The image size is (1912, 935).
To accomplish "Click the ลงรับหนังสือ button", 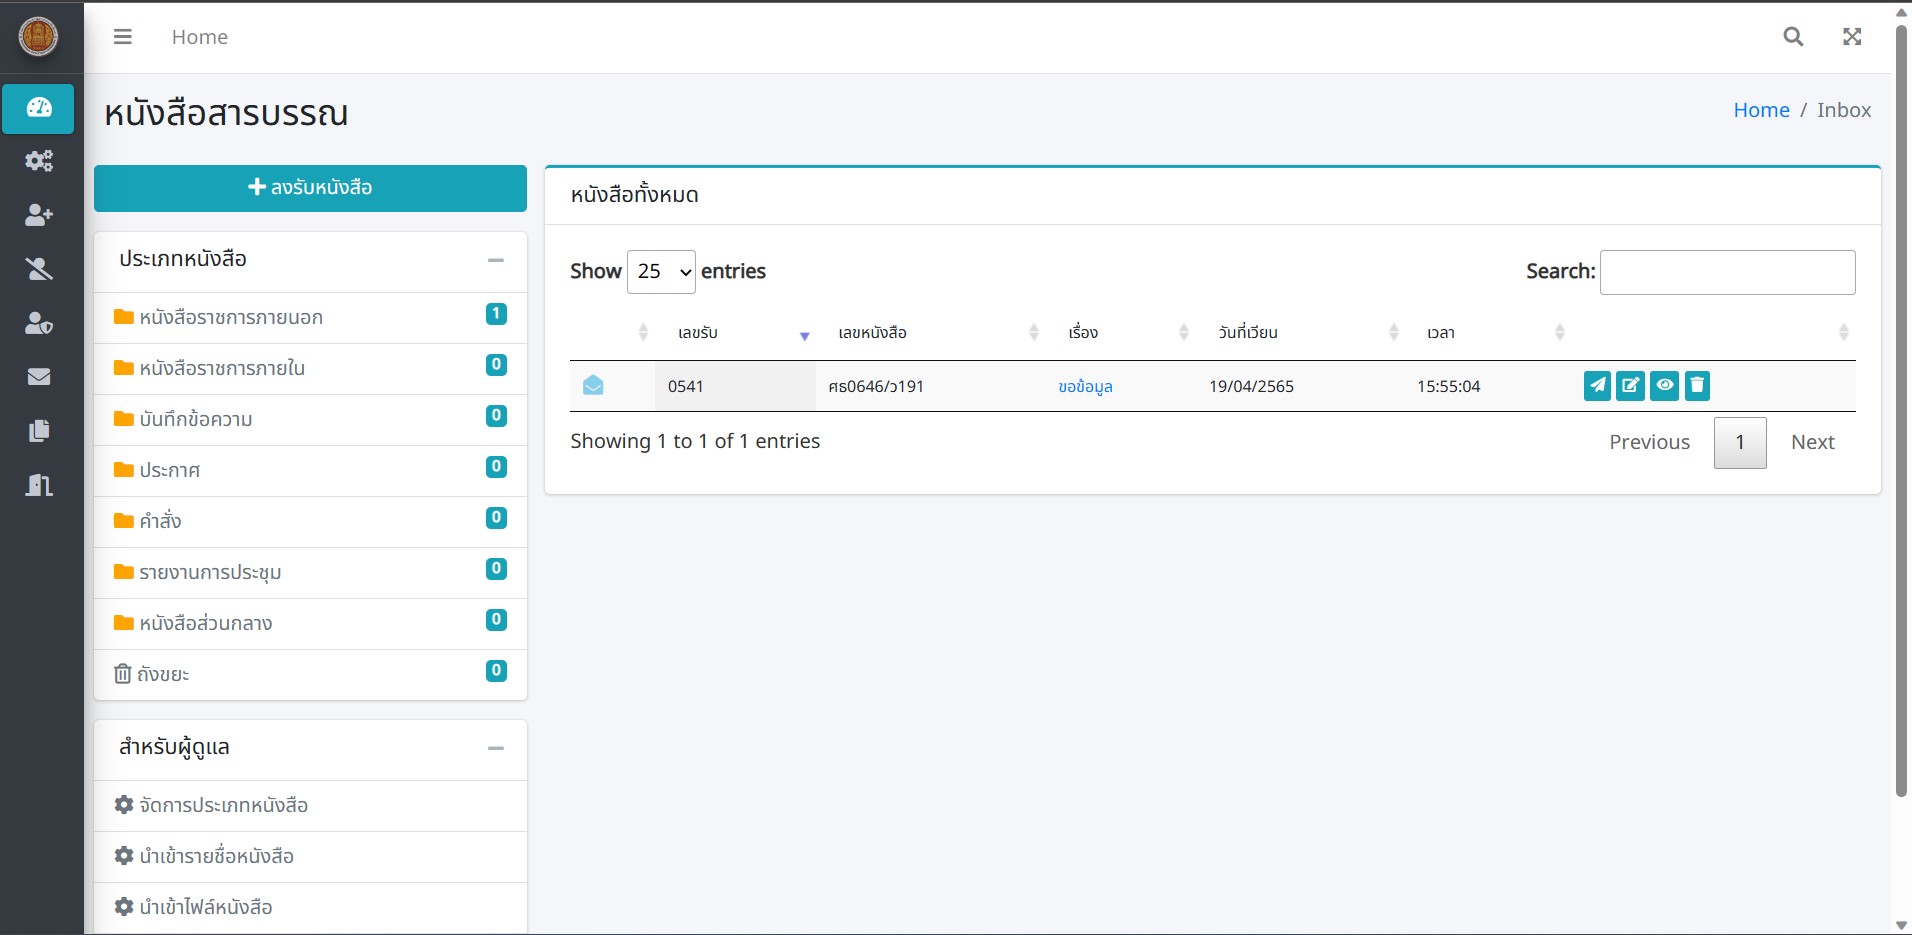I will (310, 188).
